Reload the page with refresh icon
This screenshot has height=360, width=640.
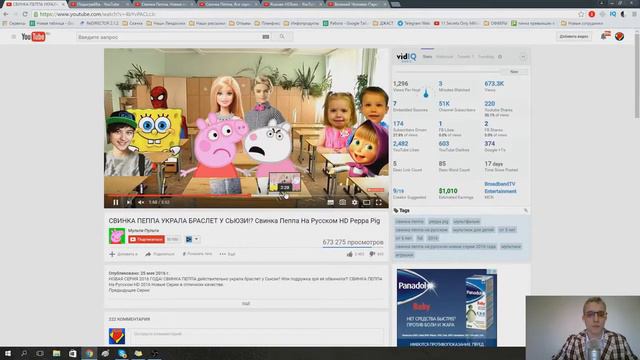pos(24,14)
